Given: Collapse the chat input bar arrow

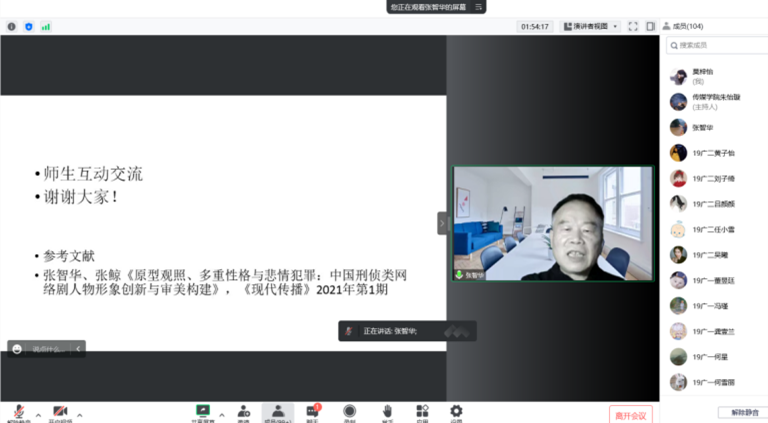Looking at the screenshot, I should tap(79, 349).
